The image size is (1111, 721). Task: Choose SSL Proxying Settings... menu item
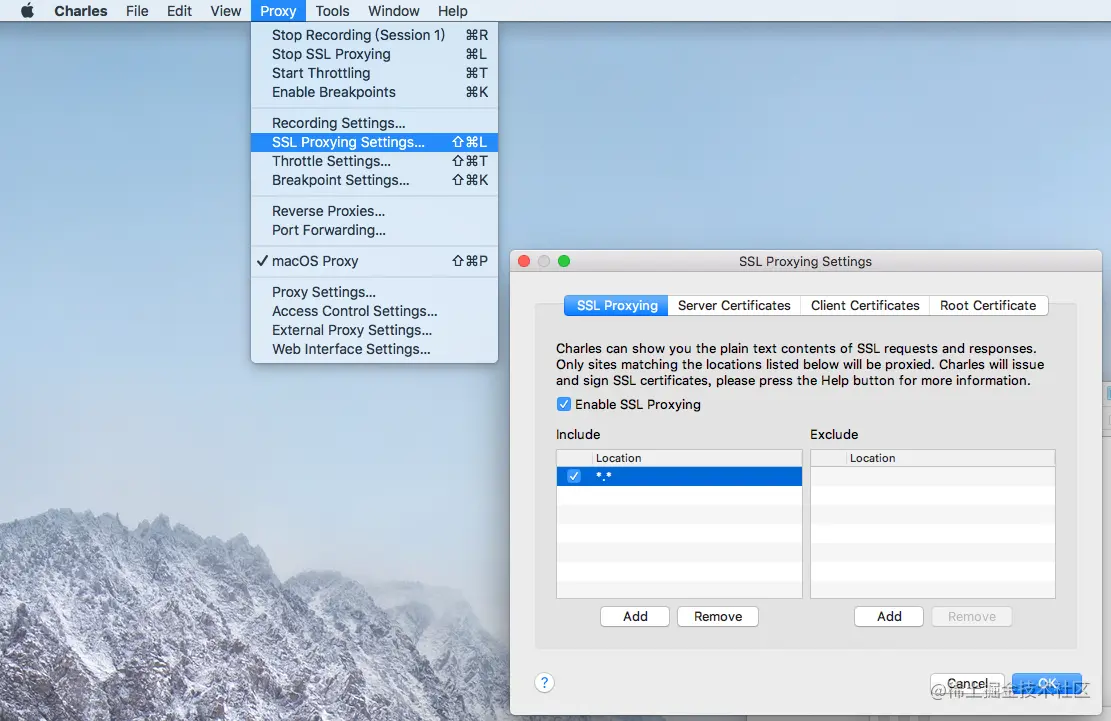coord(374,142)
